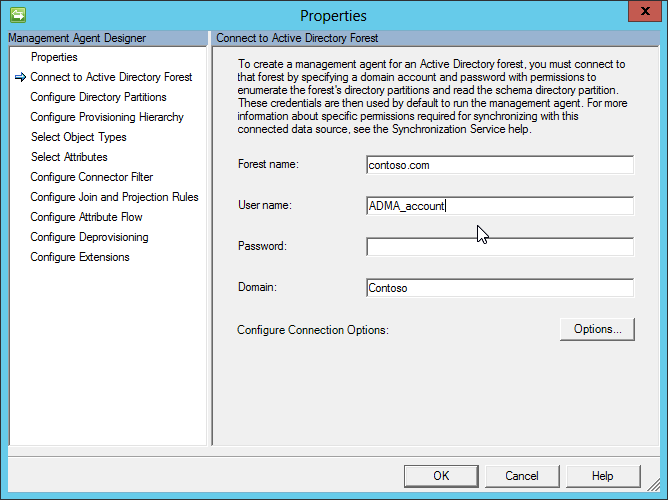The image size is (668, 500).
Task: Open the Select Object Types page
Action: [x=79, y=137]
